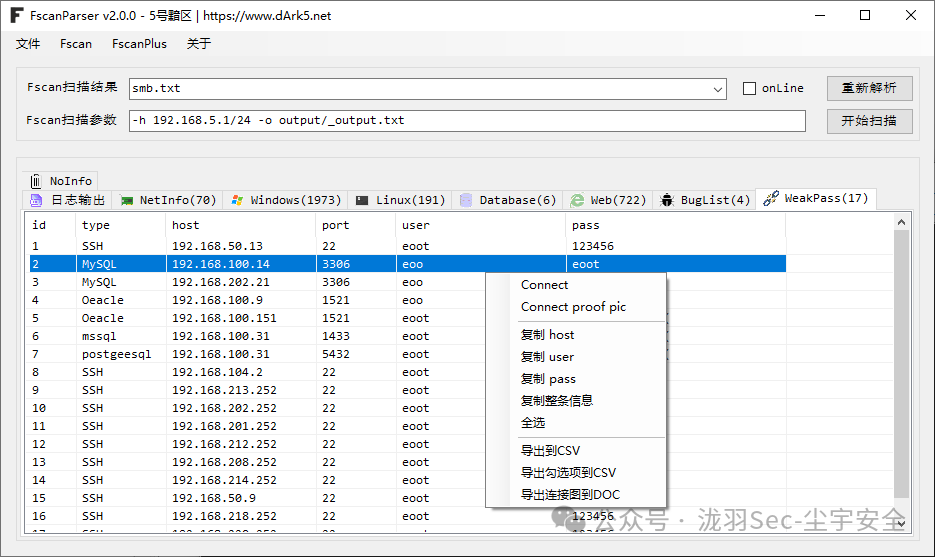
Task: Select 复制 host menu entry
Action: pyautogui.click(x=575, y=335)
